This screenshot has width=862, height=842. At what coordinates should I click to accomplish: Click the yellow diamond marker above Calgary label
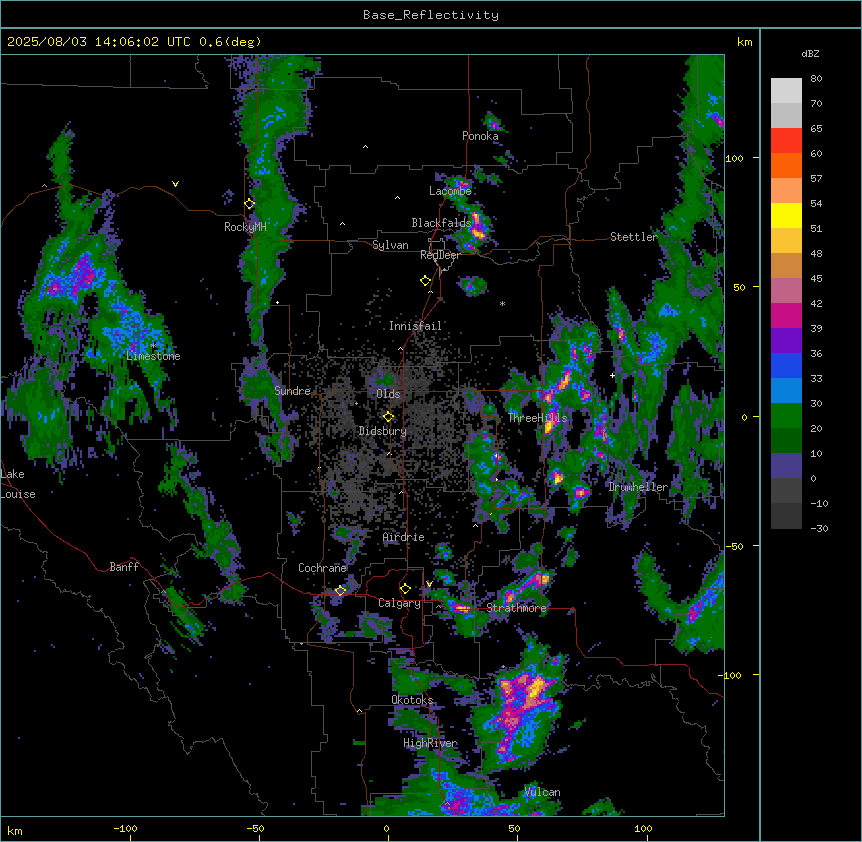click(405, 589)
